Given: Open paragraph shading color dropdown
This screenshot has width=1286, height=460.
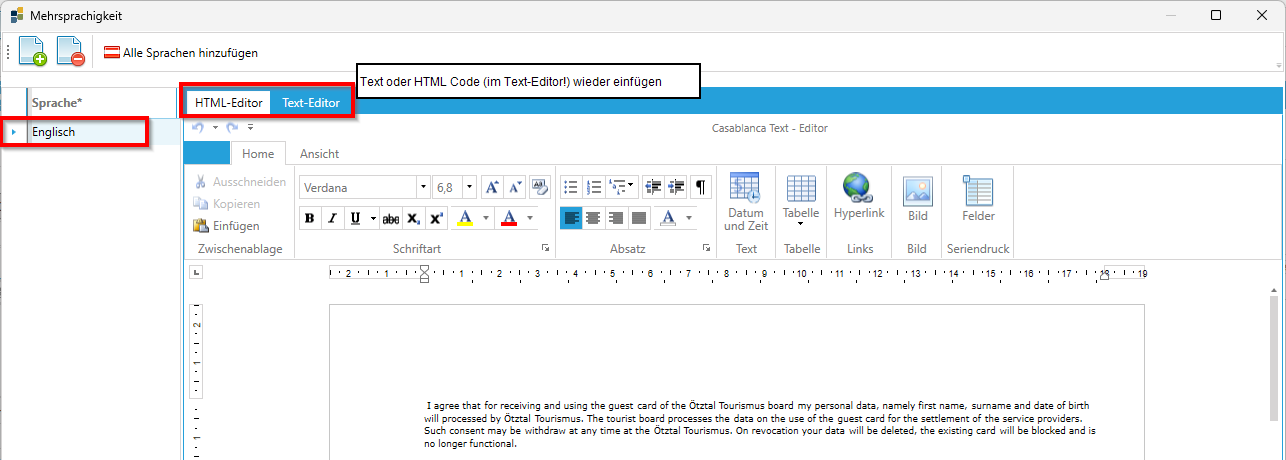Looking at the screenshot, I should (688, 218).
